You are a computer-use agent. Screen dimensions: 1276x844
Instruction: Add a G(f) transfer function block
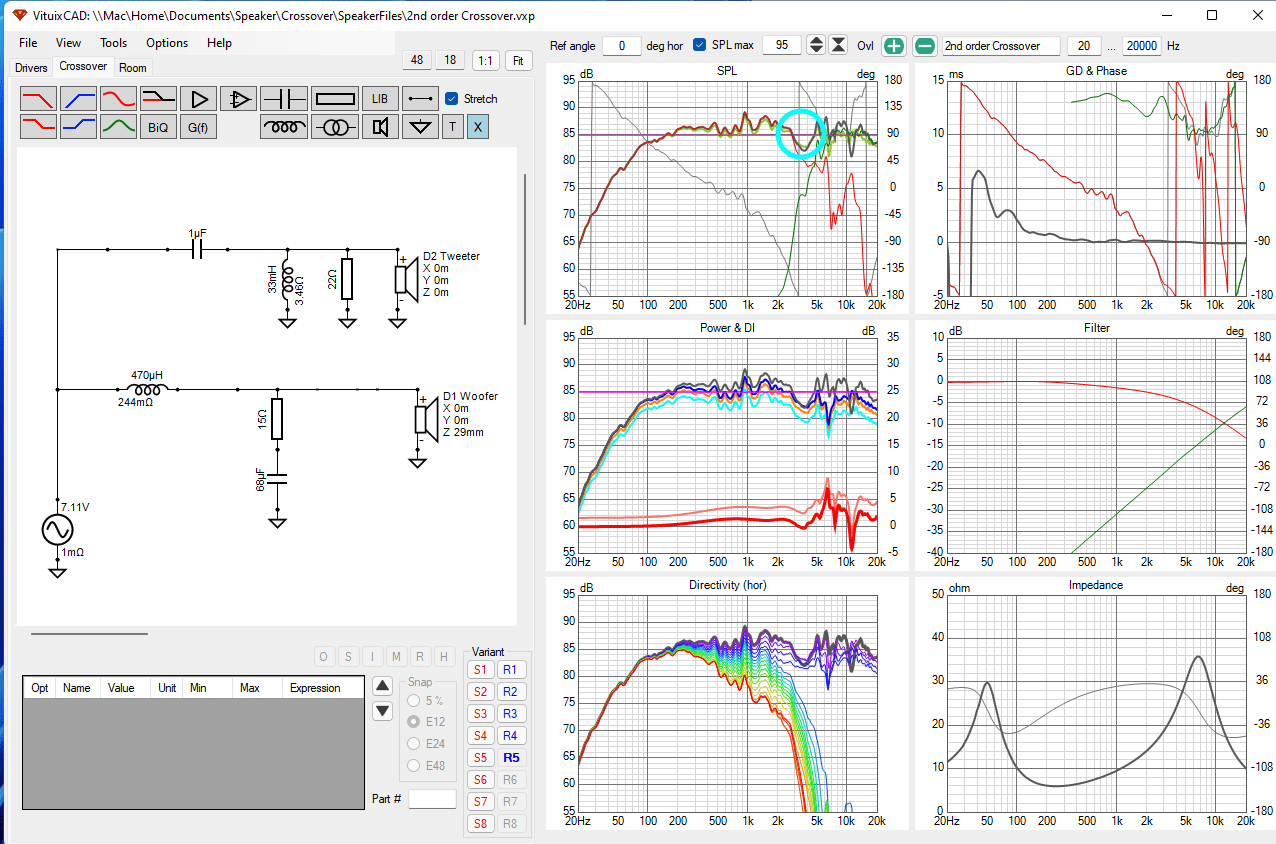coord(199,126)
